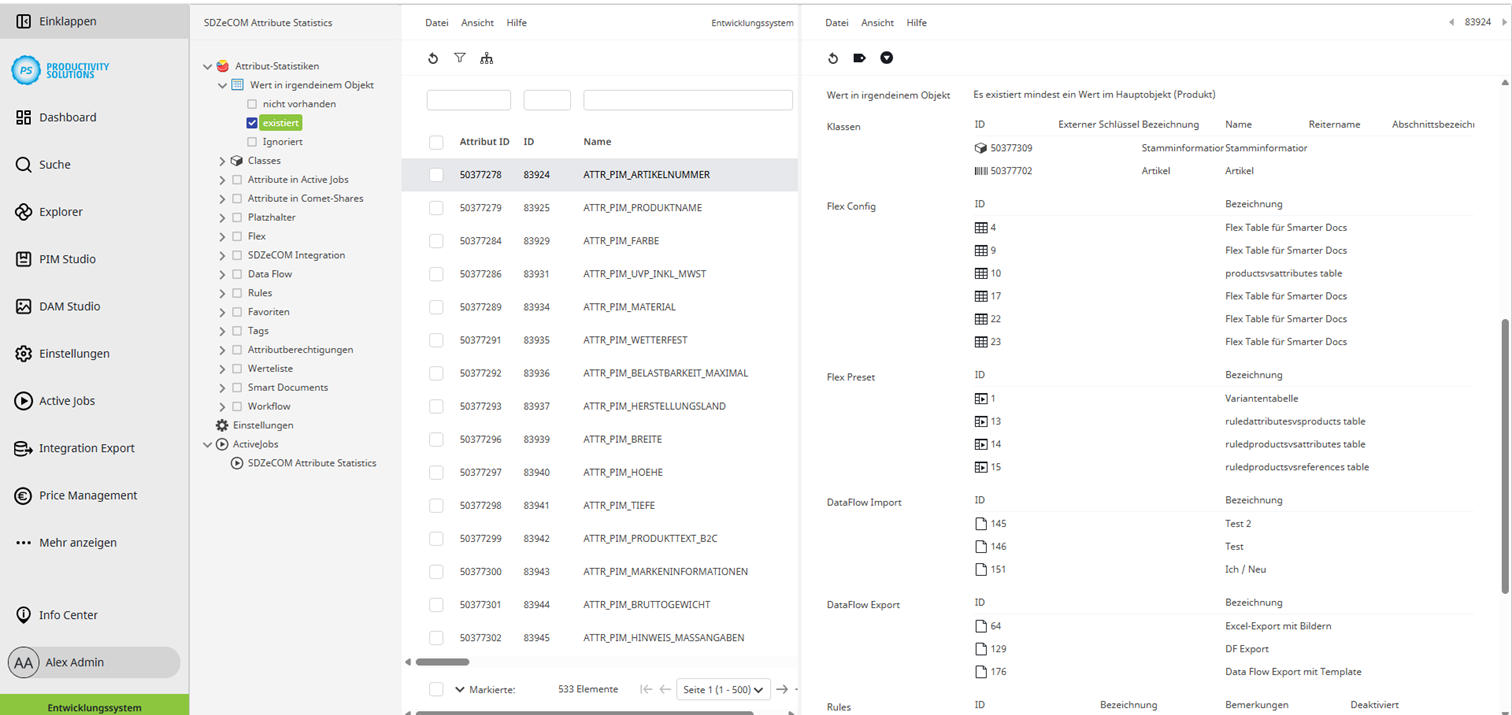Open the Ansicht menu
The height and width of the screenshot is (715, 1512).
477,22
